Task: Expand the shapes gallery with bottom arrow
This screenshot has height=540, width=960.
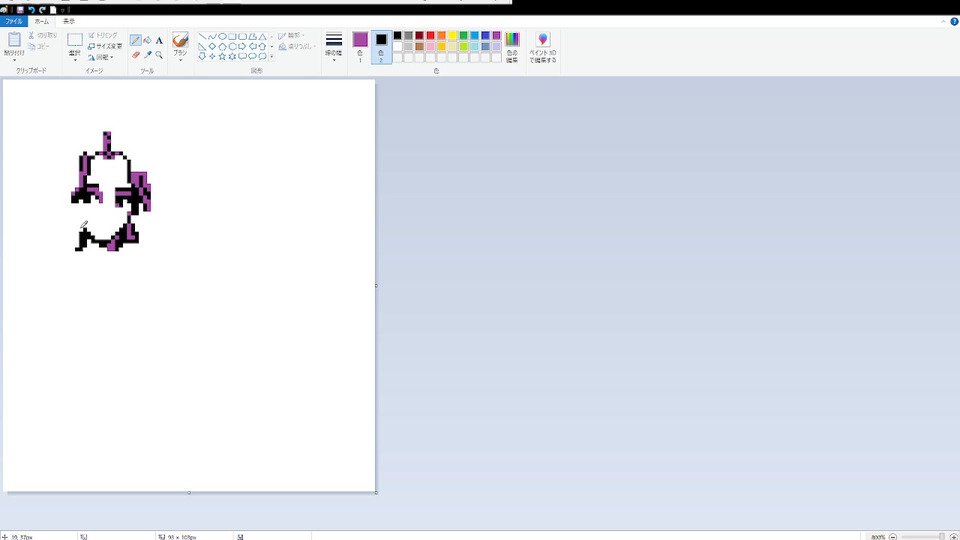Action: [x=272, y=57]
